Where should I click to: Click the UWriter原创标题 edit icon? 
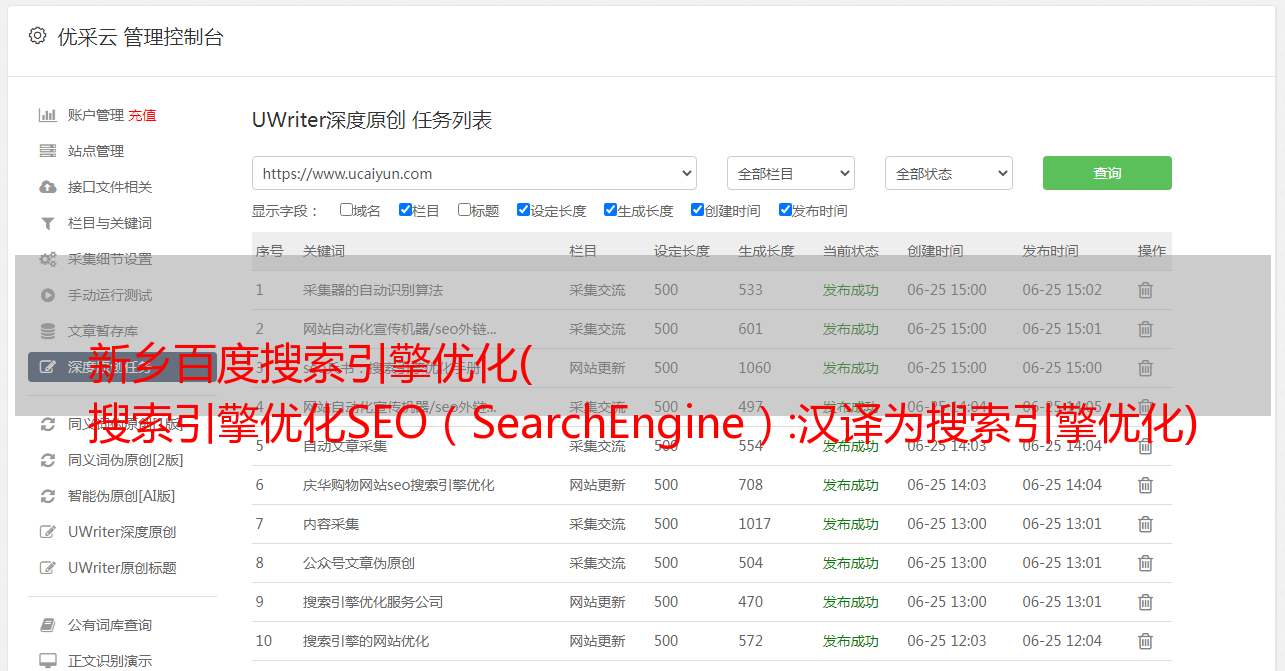point(47,568)
